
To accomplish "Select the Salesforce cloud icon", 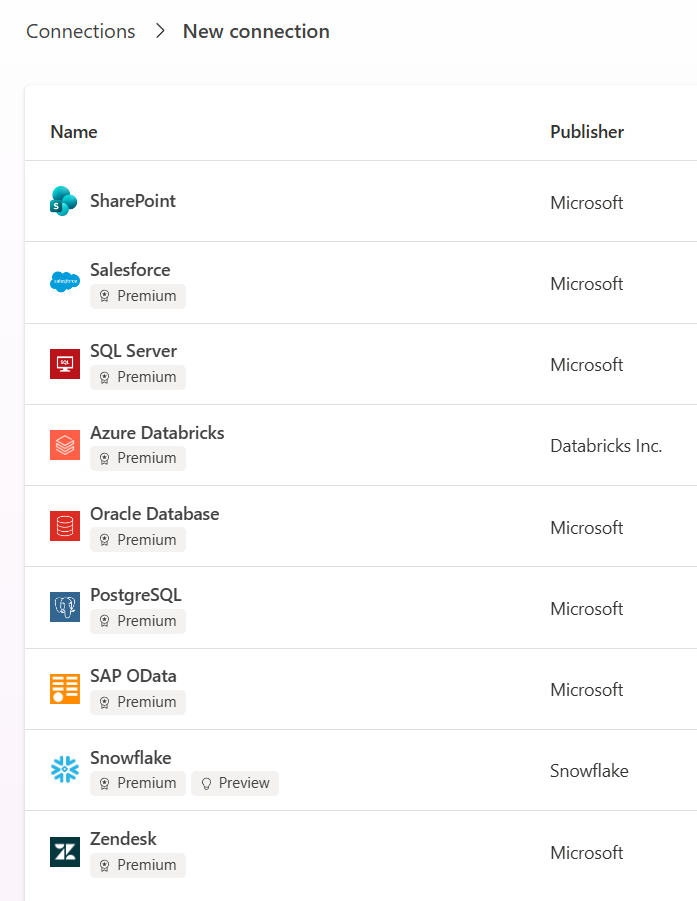I will coord(64,282).
